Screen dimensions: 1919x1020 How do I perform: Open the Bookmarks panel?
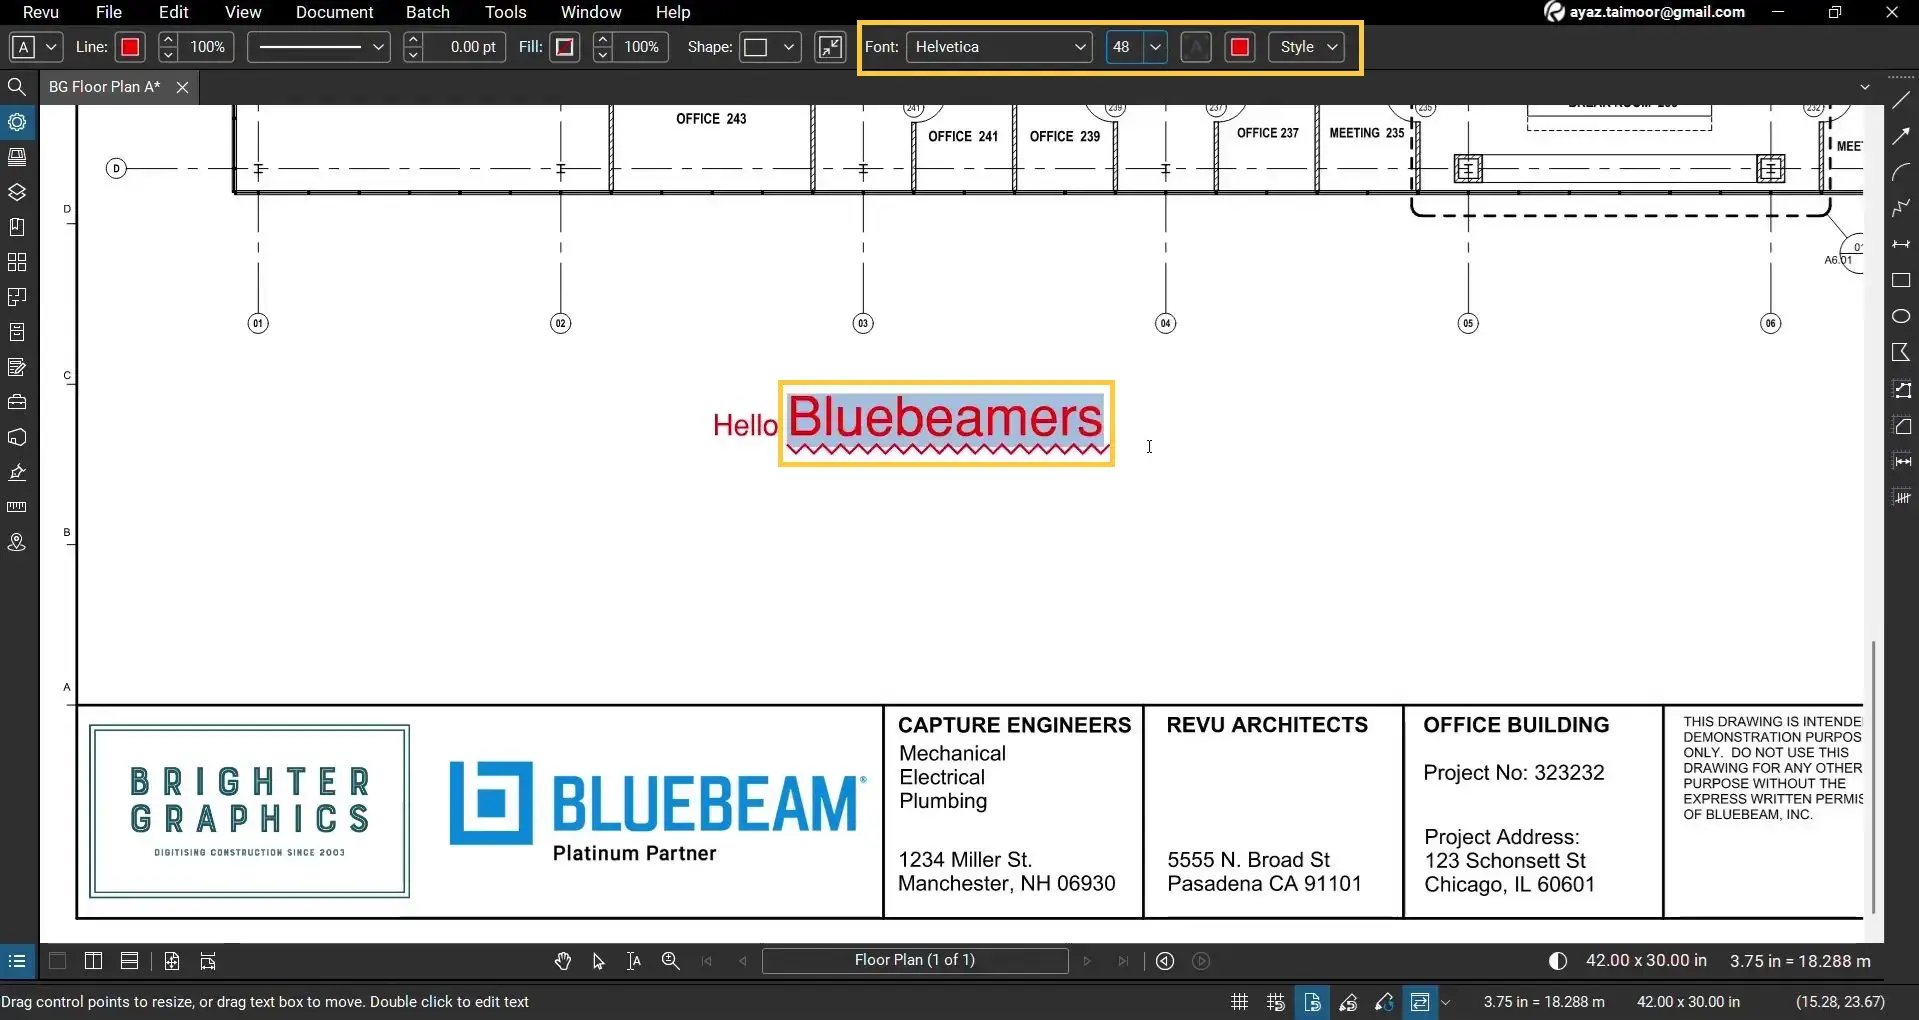[17, 227]
